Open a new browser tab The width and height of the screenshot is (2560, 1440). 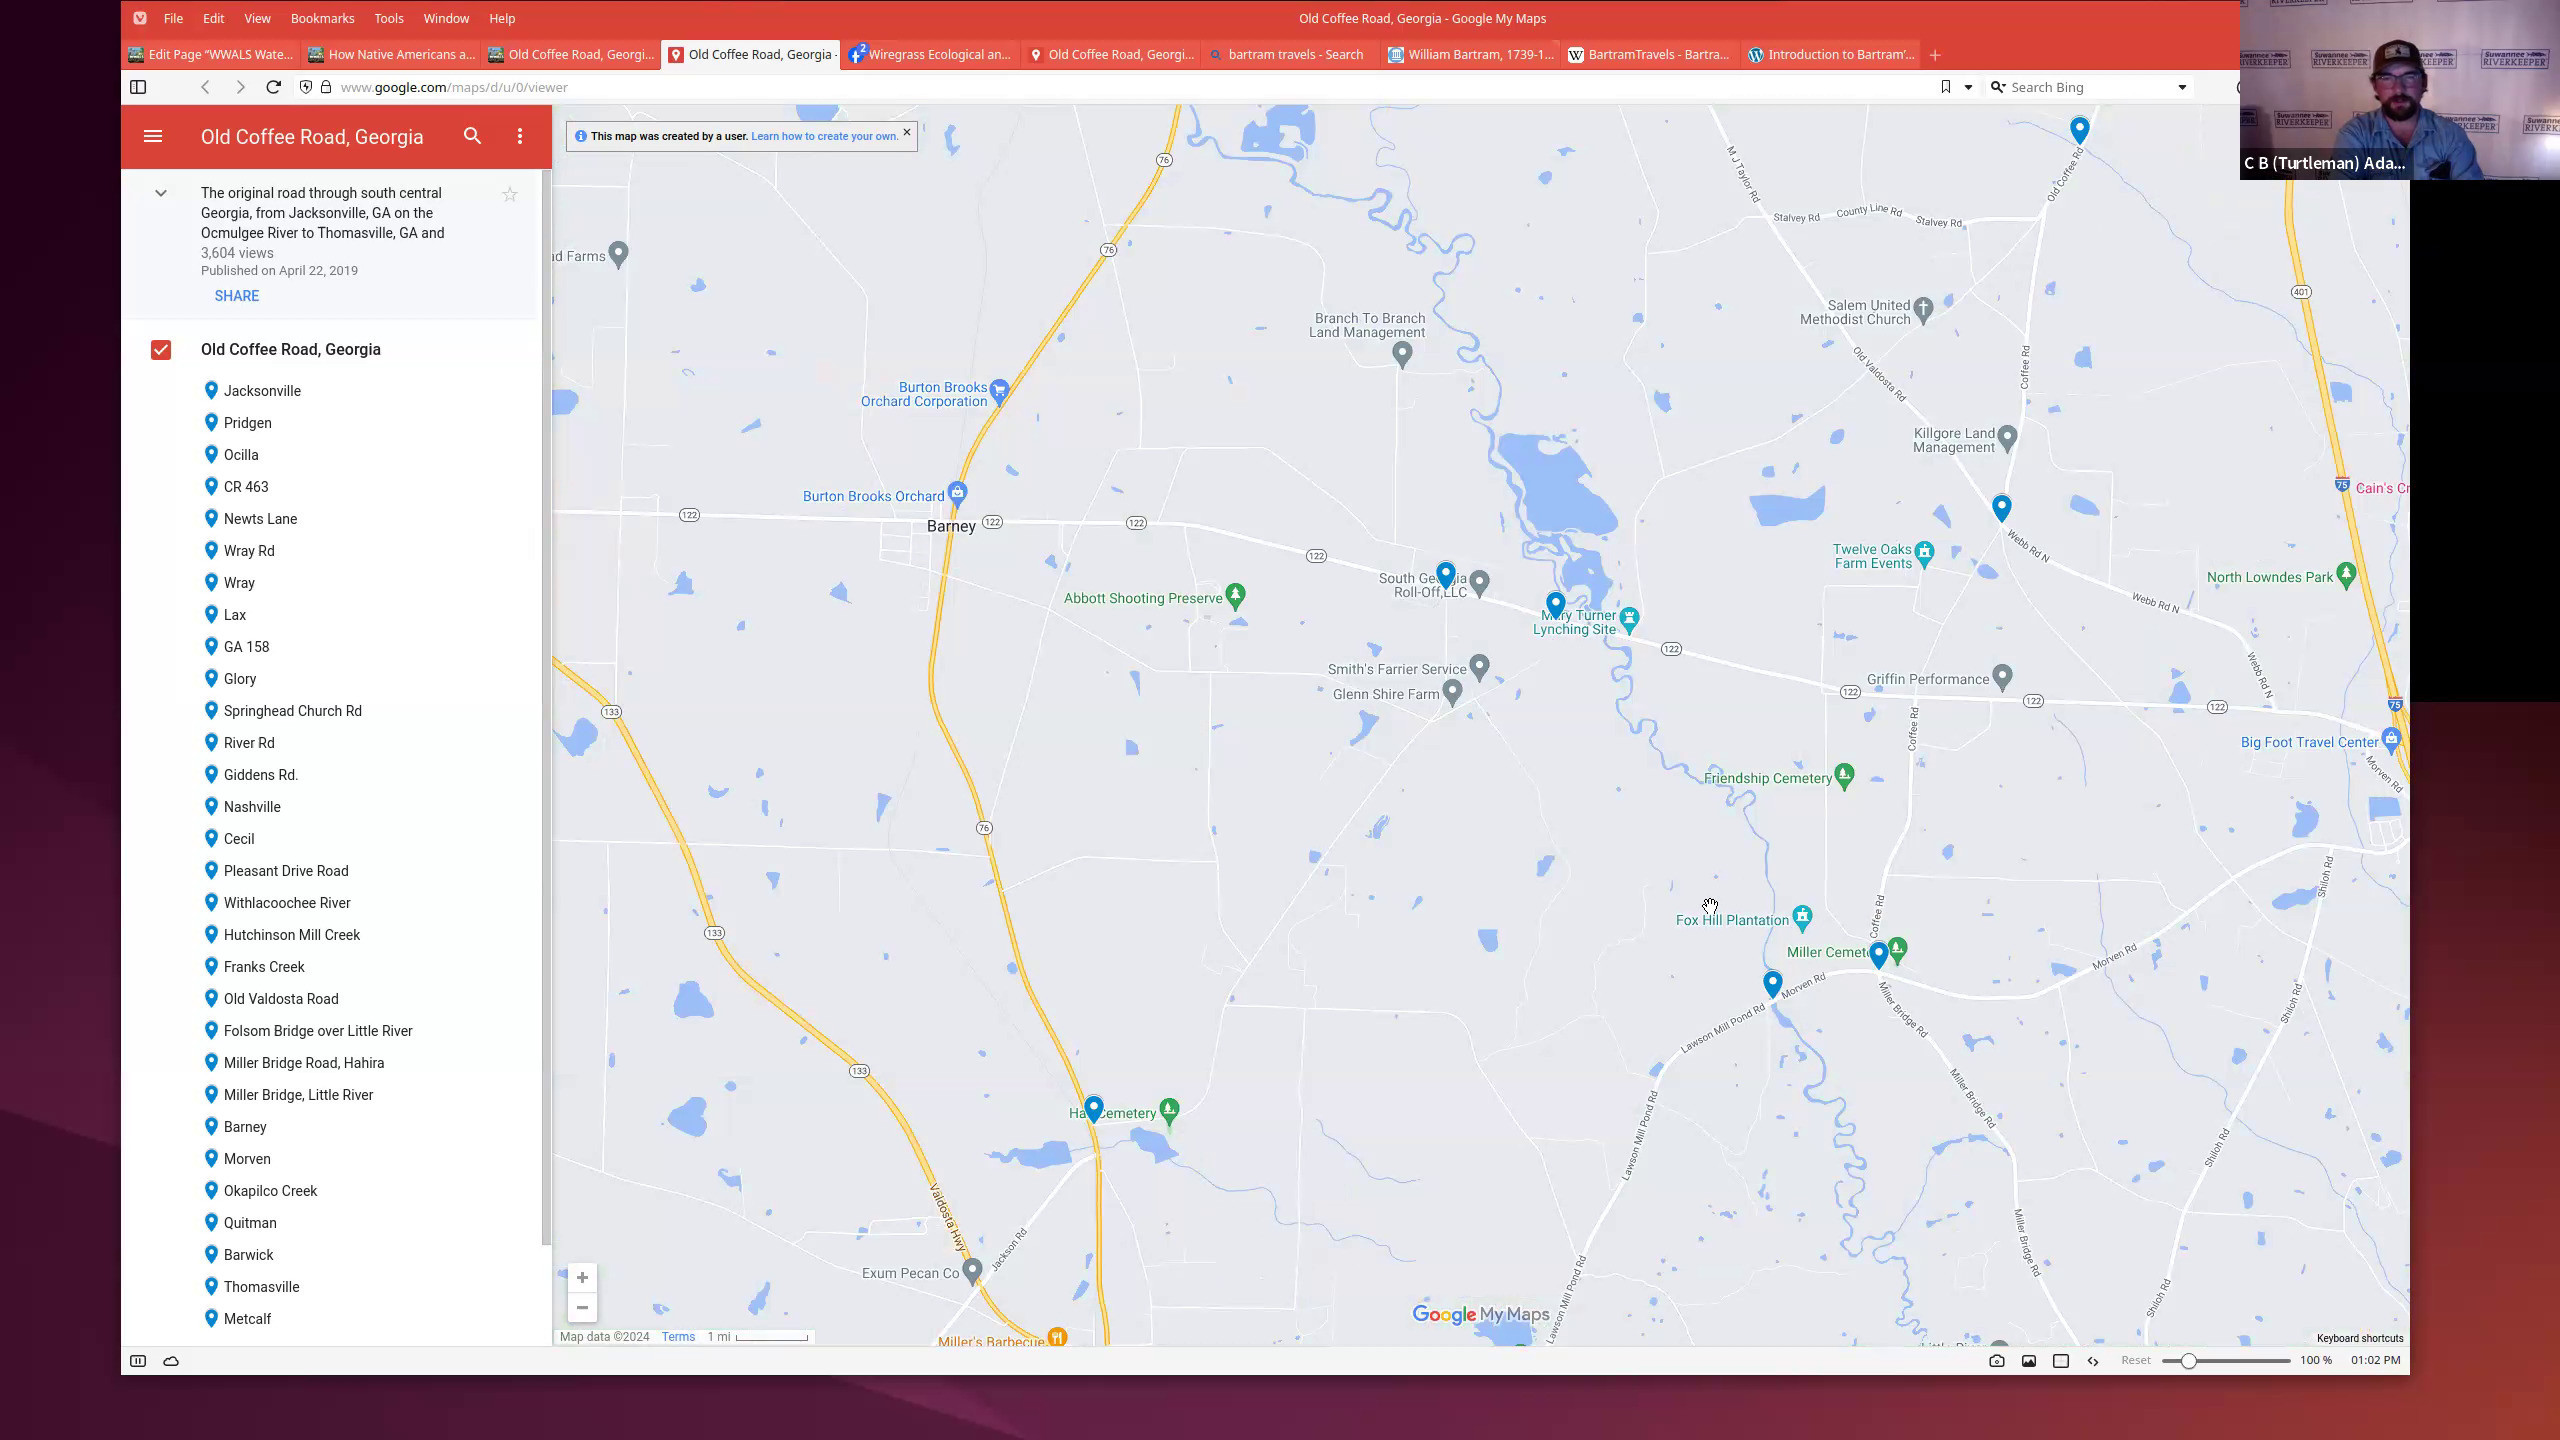1935,55
